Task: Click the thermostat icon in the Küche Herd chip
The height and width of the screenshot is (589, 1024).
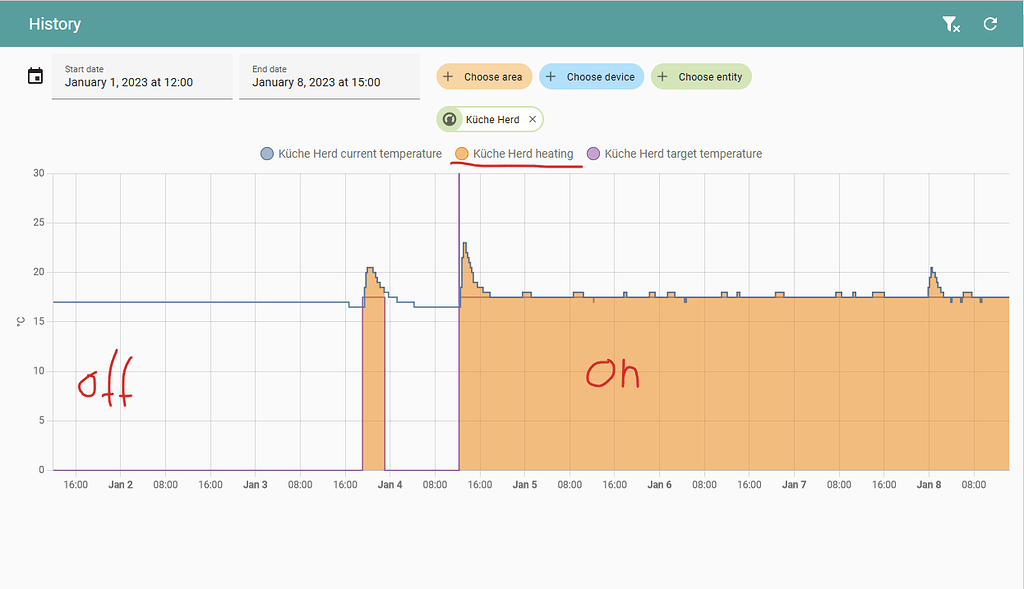Action: [x=450, y=118]
